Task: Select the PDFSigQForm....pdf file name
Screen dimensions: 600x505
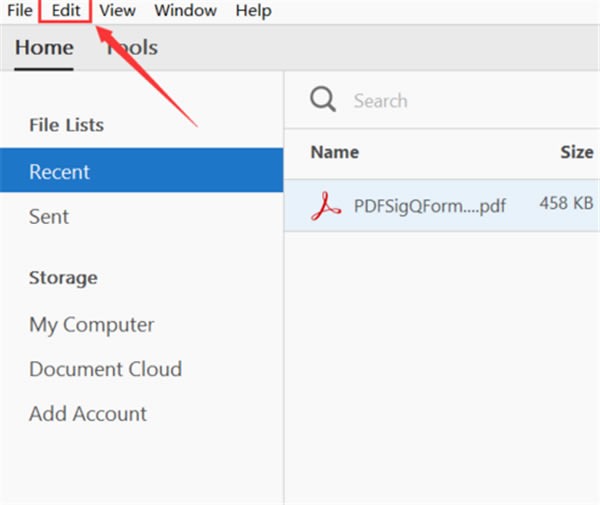Action: (430, 206)
